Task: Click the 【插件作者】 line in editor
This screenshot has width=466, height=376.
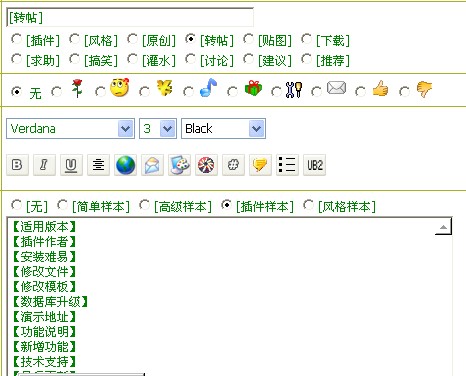Action: (44, 242)
